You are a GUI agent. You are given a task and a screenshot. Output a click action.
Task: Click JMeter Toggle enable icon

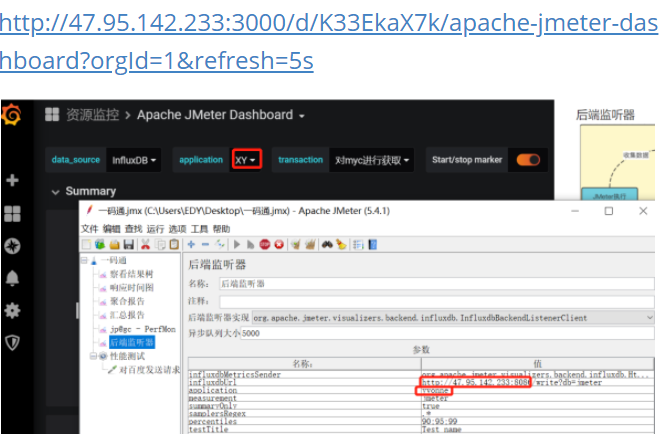tap(219, 244)
